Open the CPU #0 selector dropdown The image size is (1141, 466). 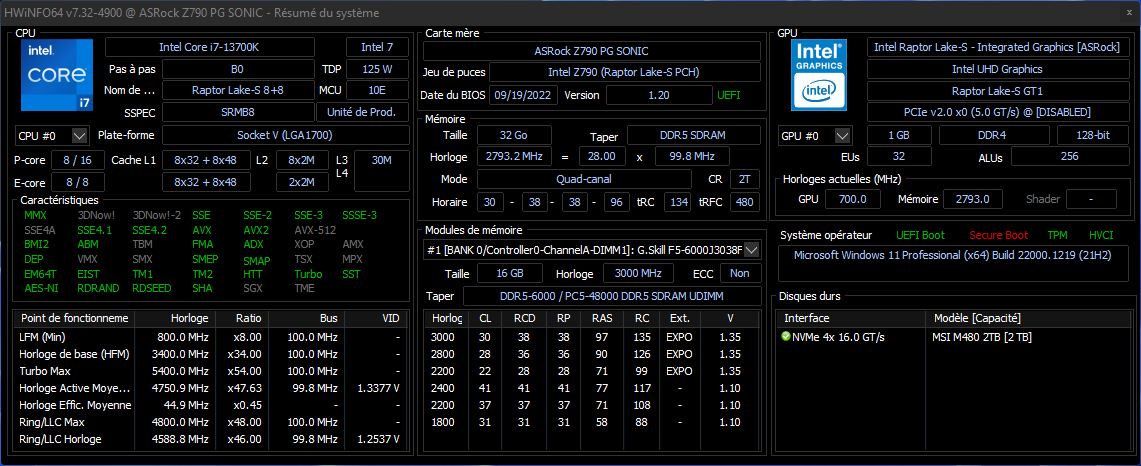[x=53, y=135]
